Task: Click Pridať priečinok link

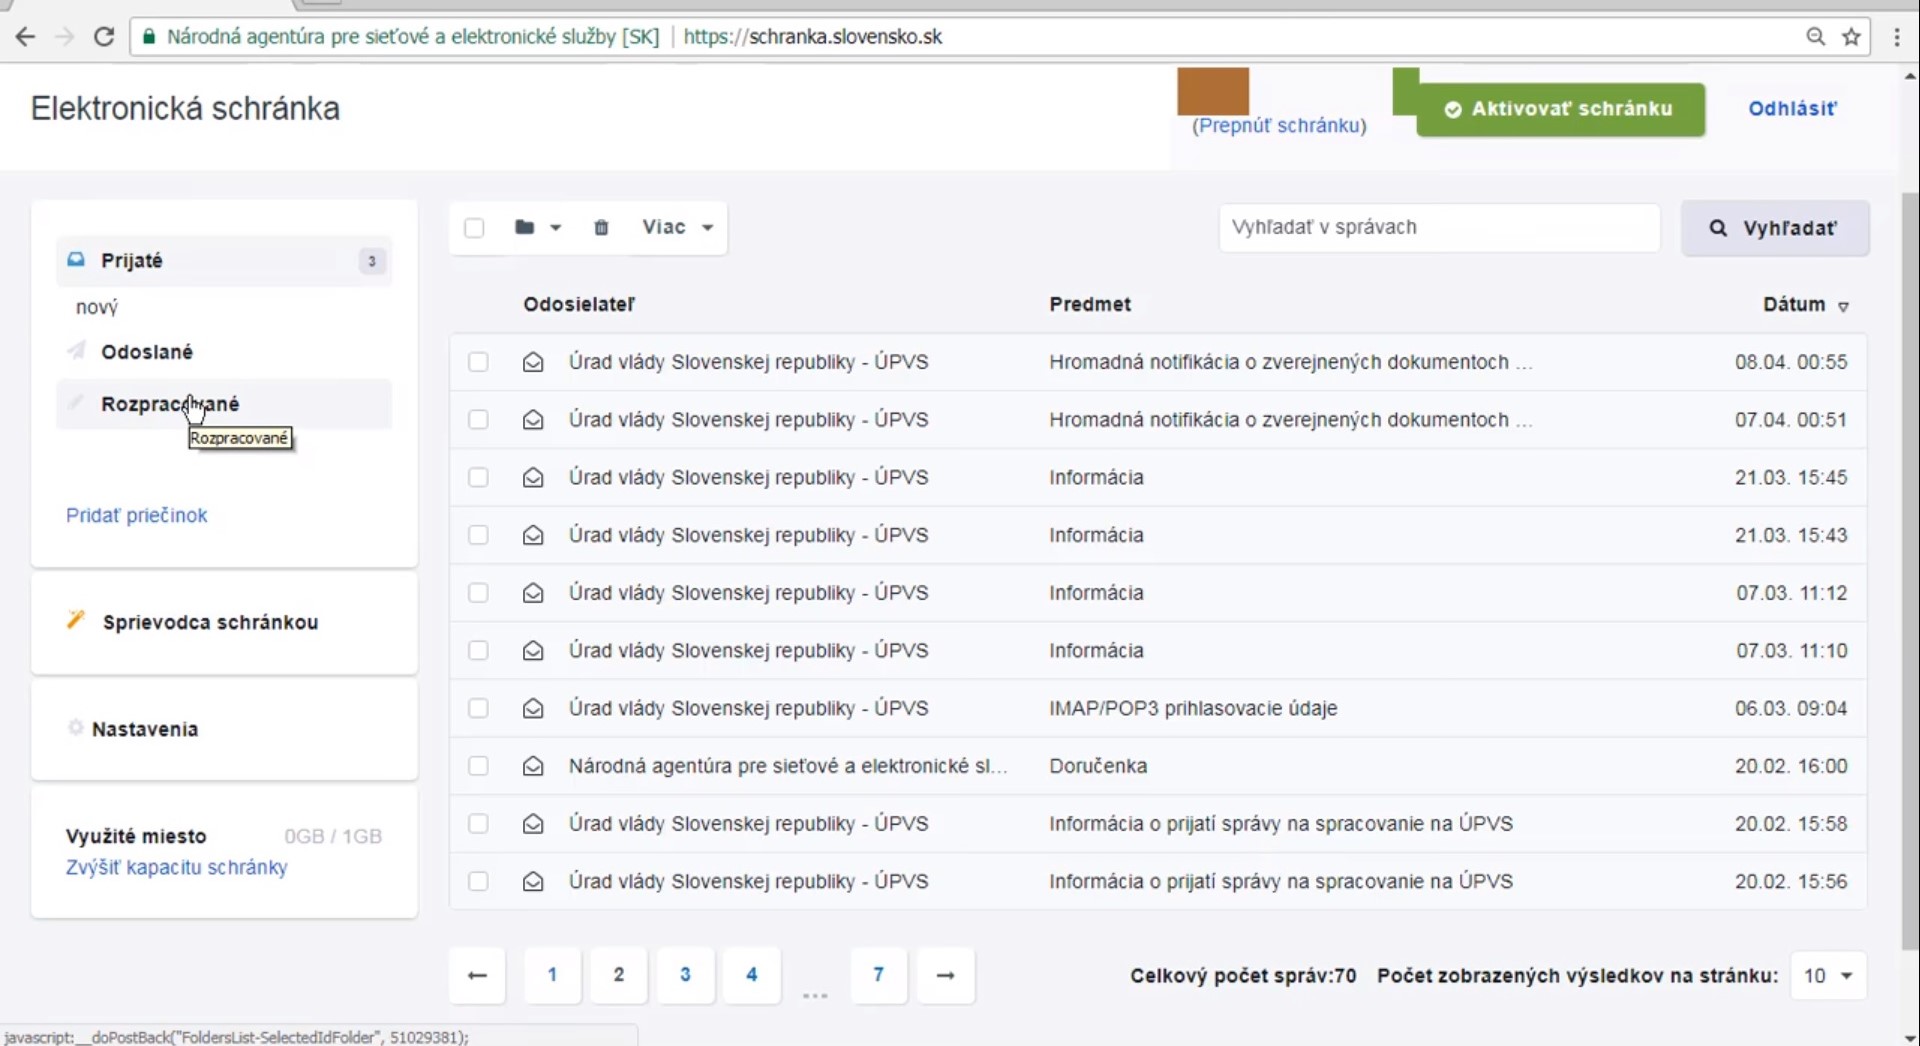Action: click(x=137, y=515)
